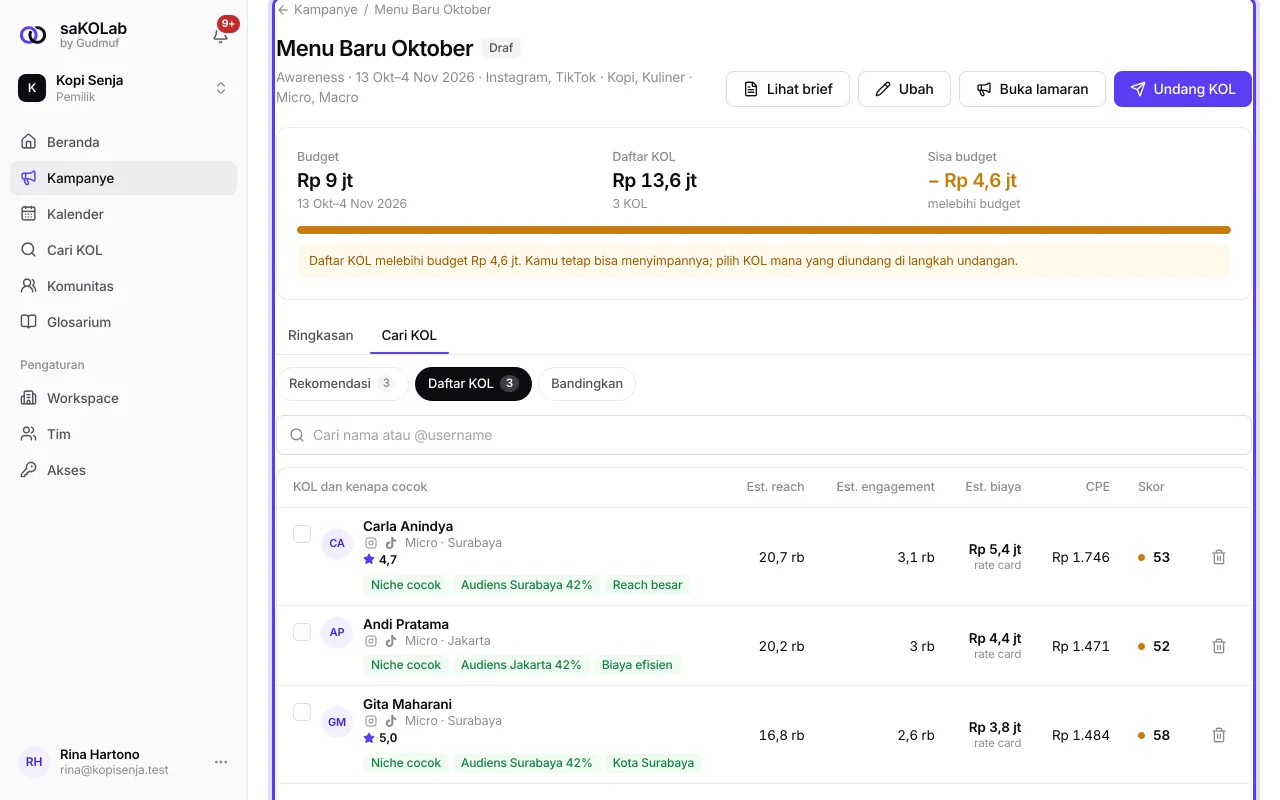Click the Kota Surabaya tag

point(653,763)
